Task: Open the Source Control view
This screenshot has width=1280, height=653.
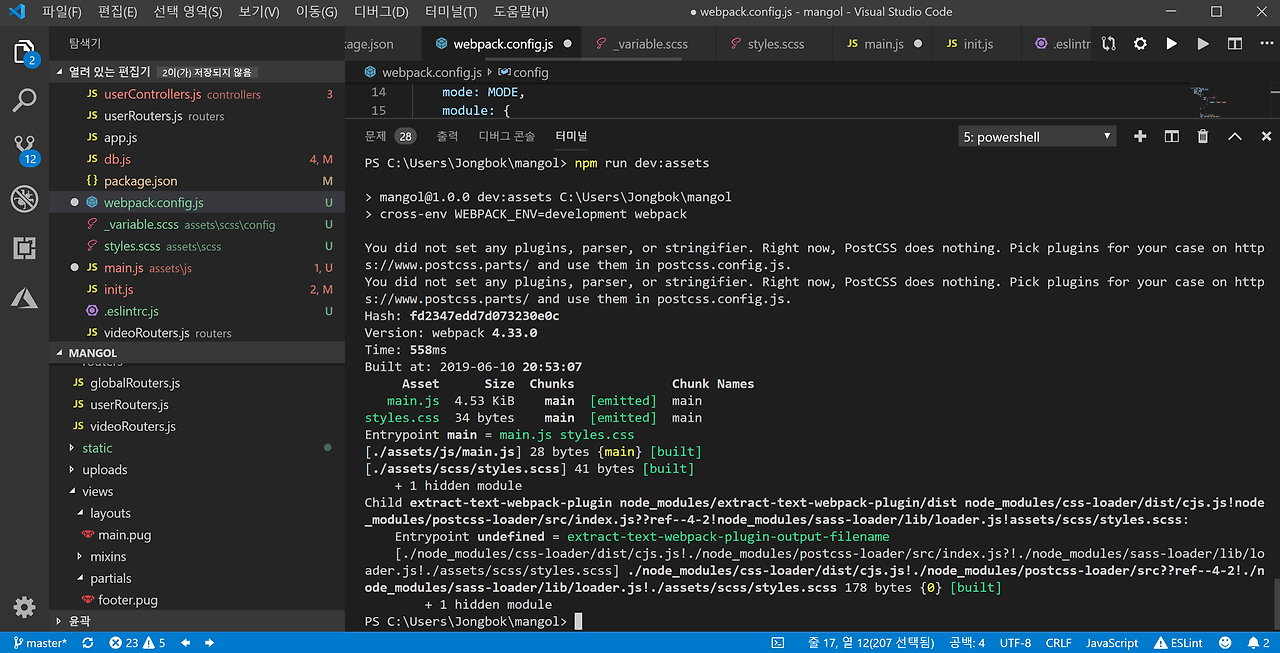Action: click(24, 149)
